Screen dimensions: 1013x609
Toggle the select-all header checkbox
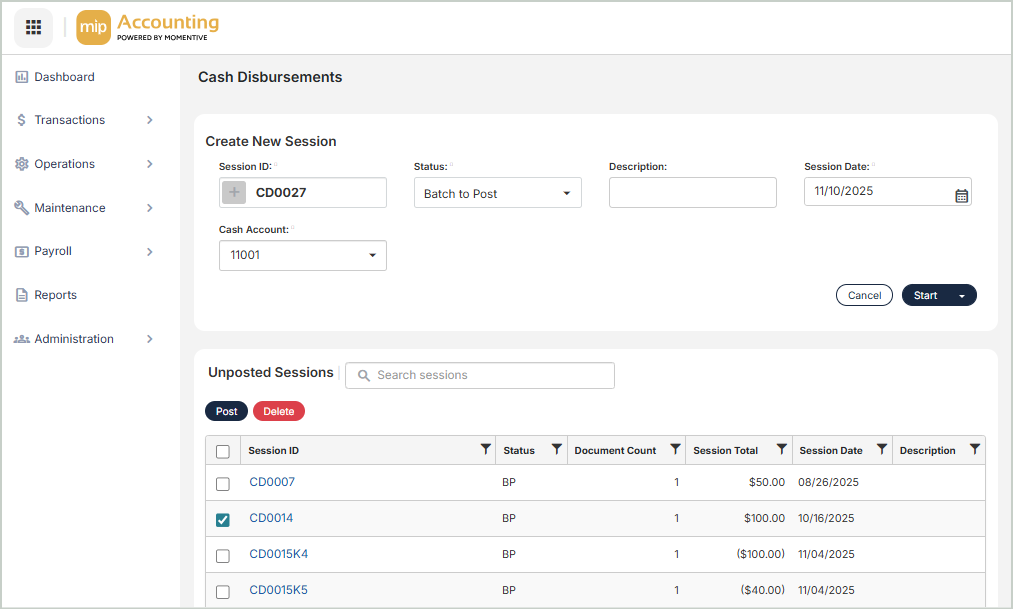(x=222, y=451)
